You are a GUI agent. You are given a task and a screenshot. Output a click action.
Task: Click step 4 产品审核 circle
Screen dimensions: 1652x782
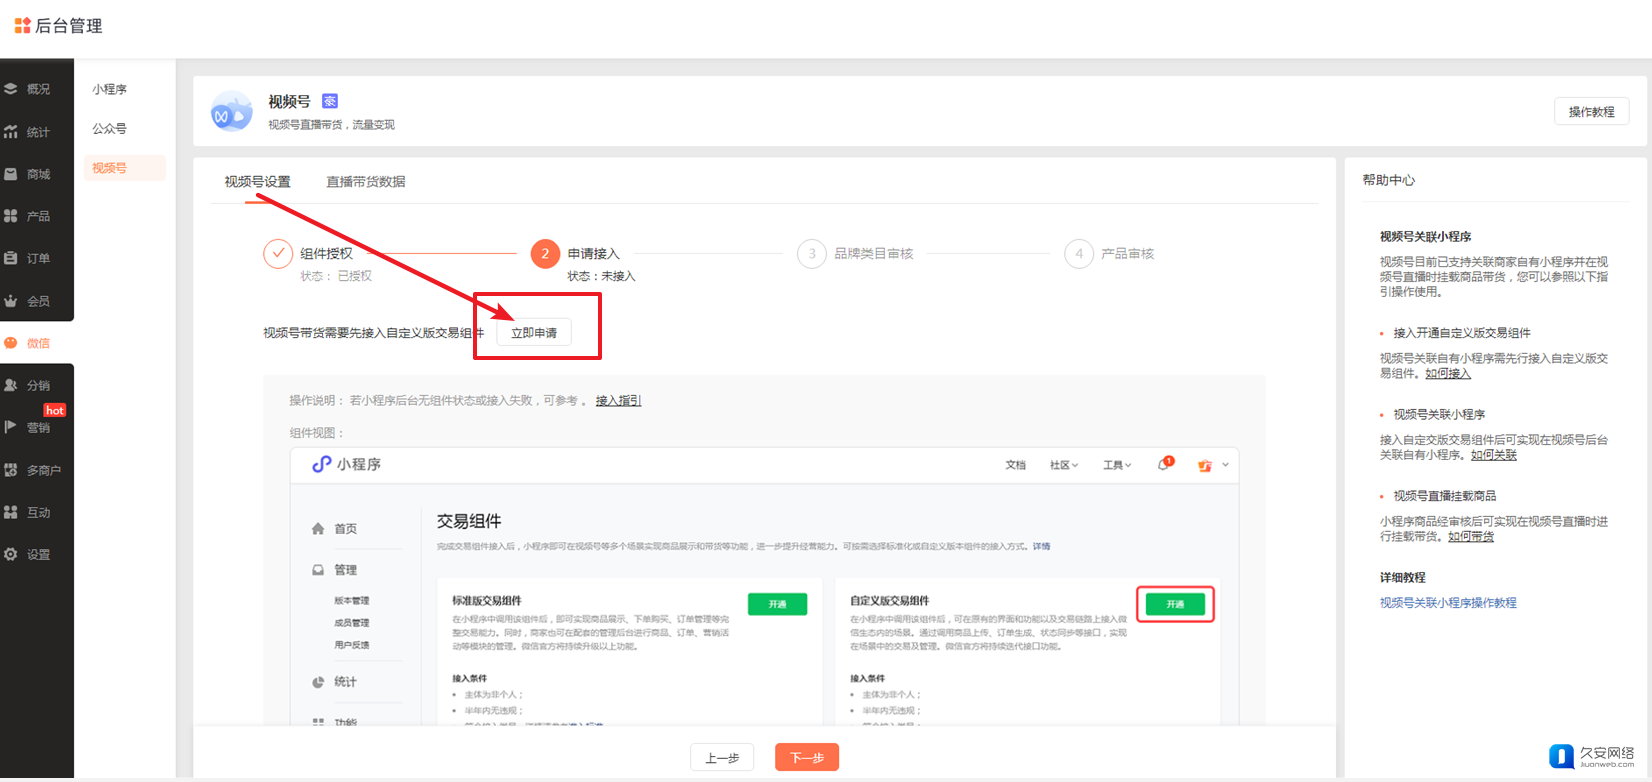(1079, 254)
